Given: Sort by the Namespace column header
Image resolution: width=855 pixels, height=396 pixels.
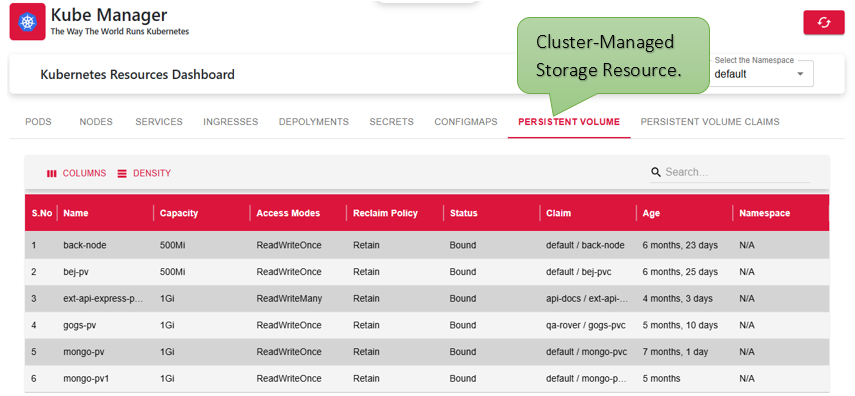Looking at the screenshot, I should [764, 213].
